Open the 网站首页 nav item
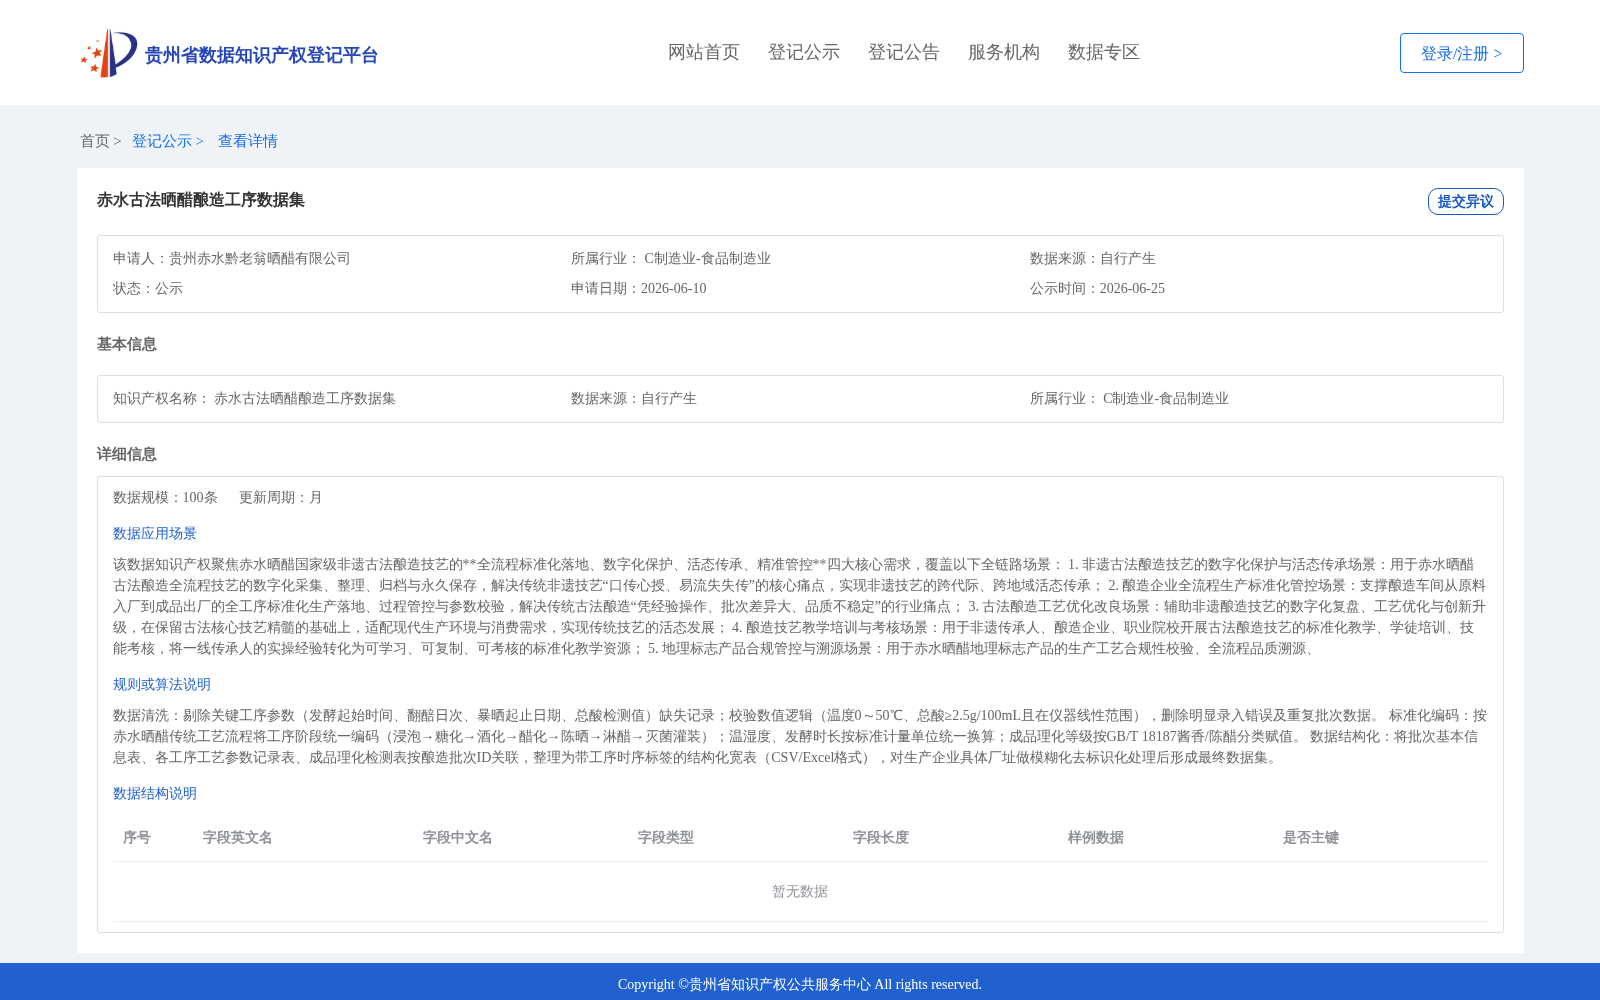The image size is (1600, 1000). point(704,52)
